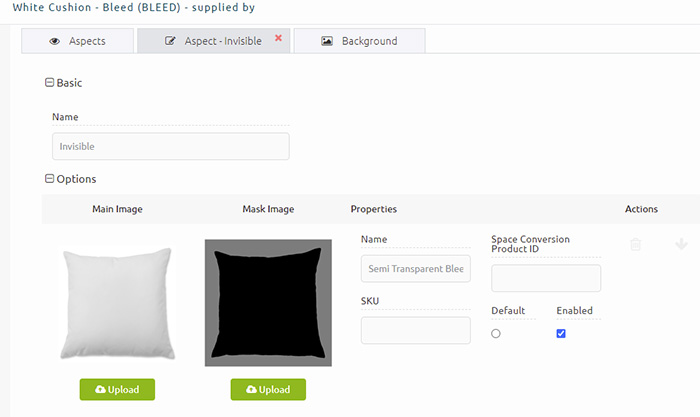Select the Default radio button

coord(496,334)
